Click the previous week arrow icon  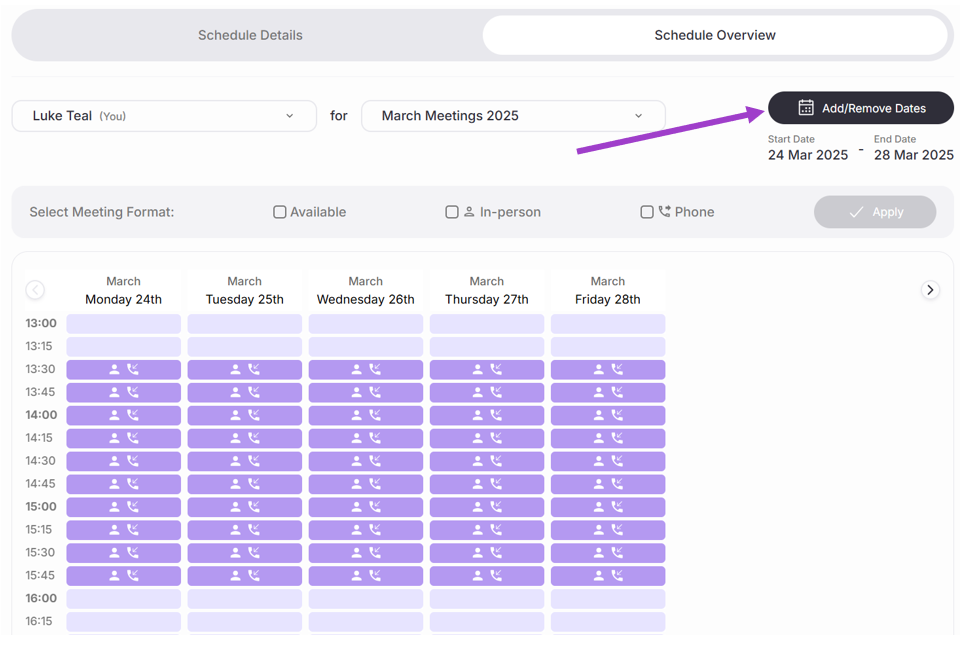point(35,290)
